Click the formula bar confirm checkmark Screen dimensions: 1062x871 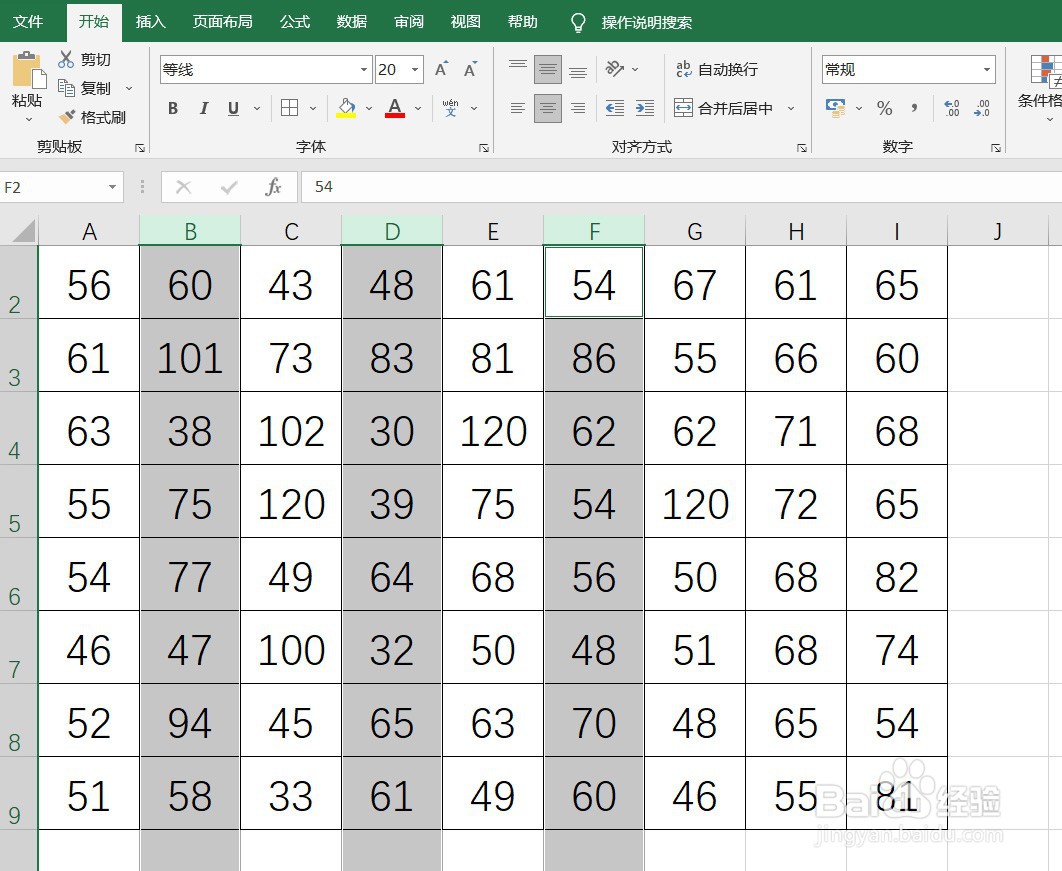point(229,187)
